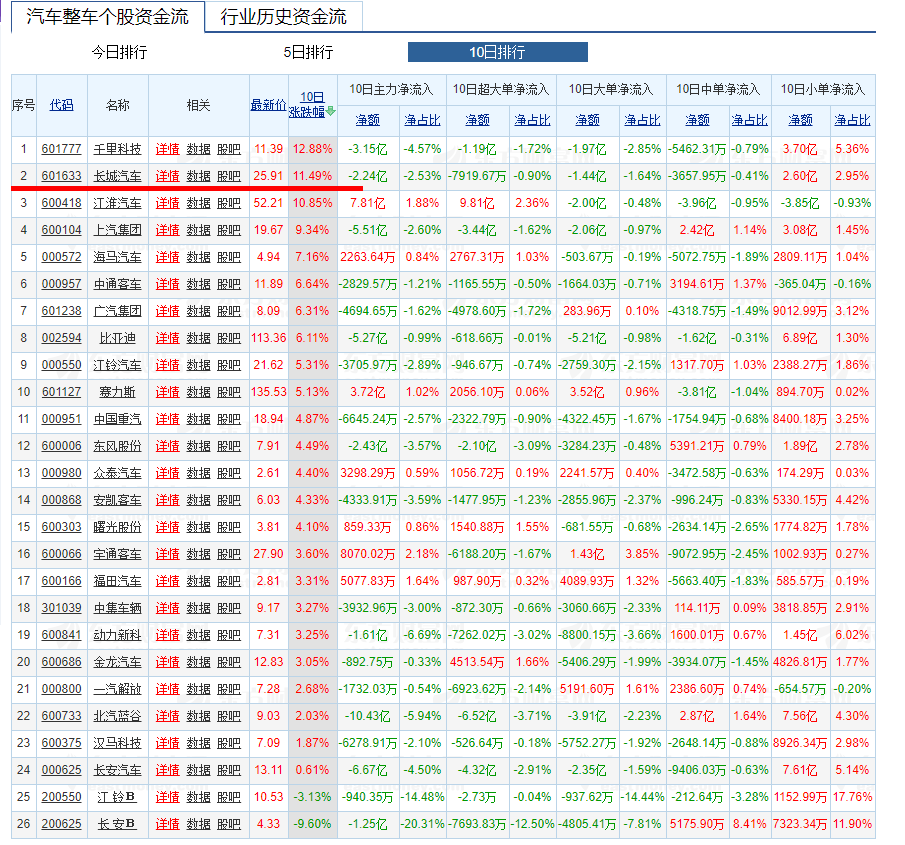Screen dimensions: 905x845
Task: Open stock code 601238
Action: pos(61,311)
